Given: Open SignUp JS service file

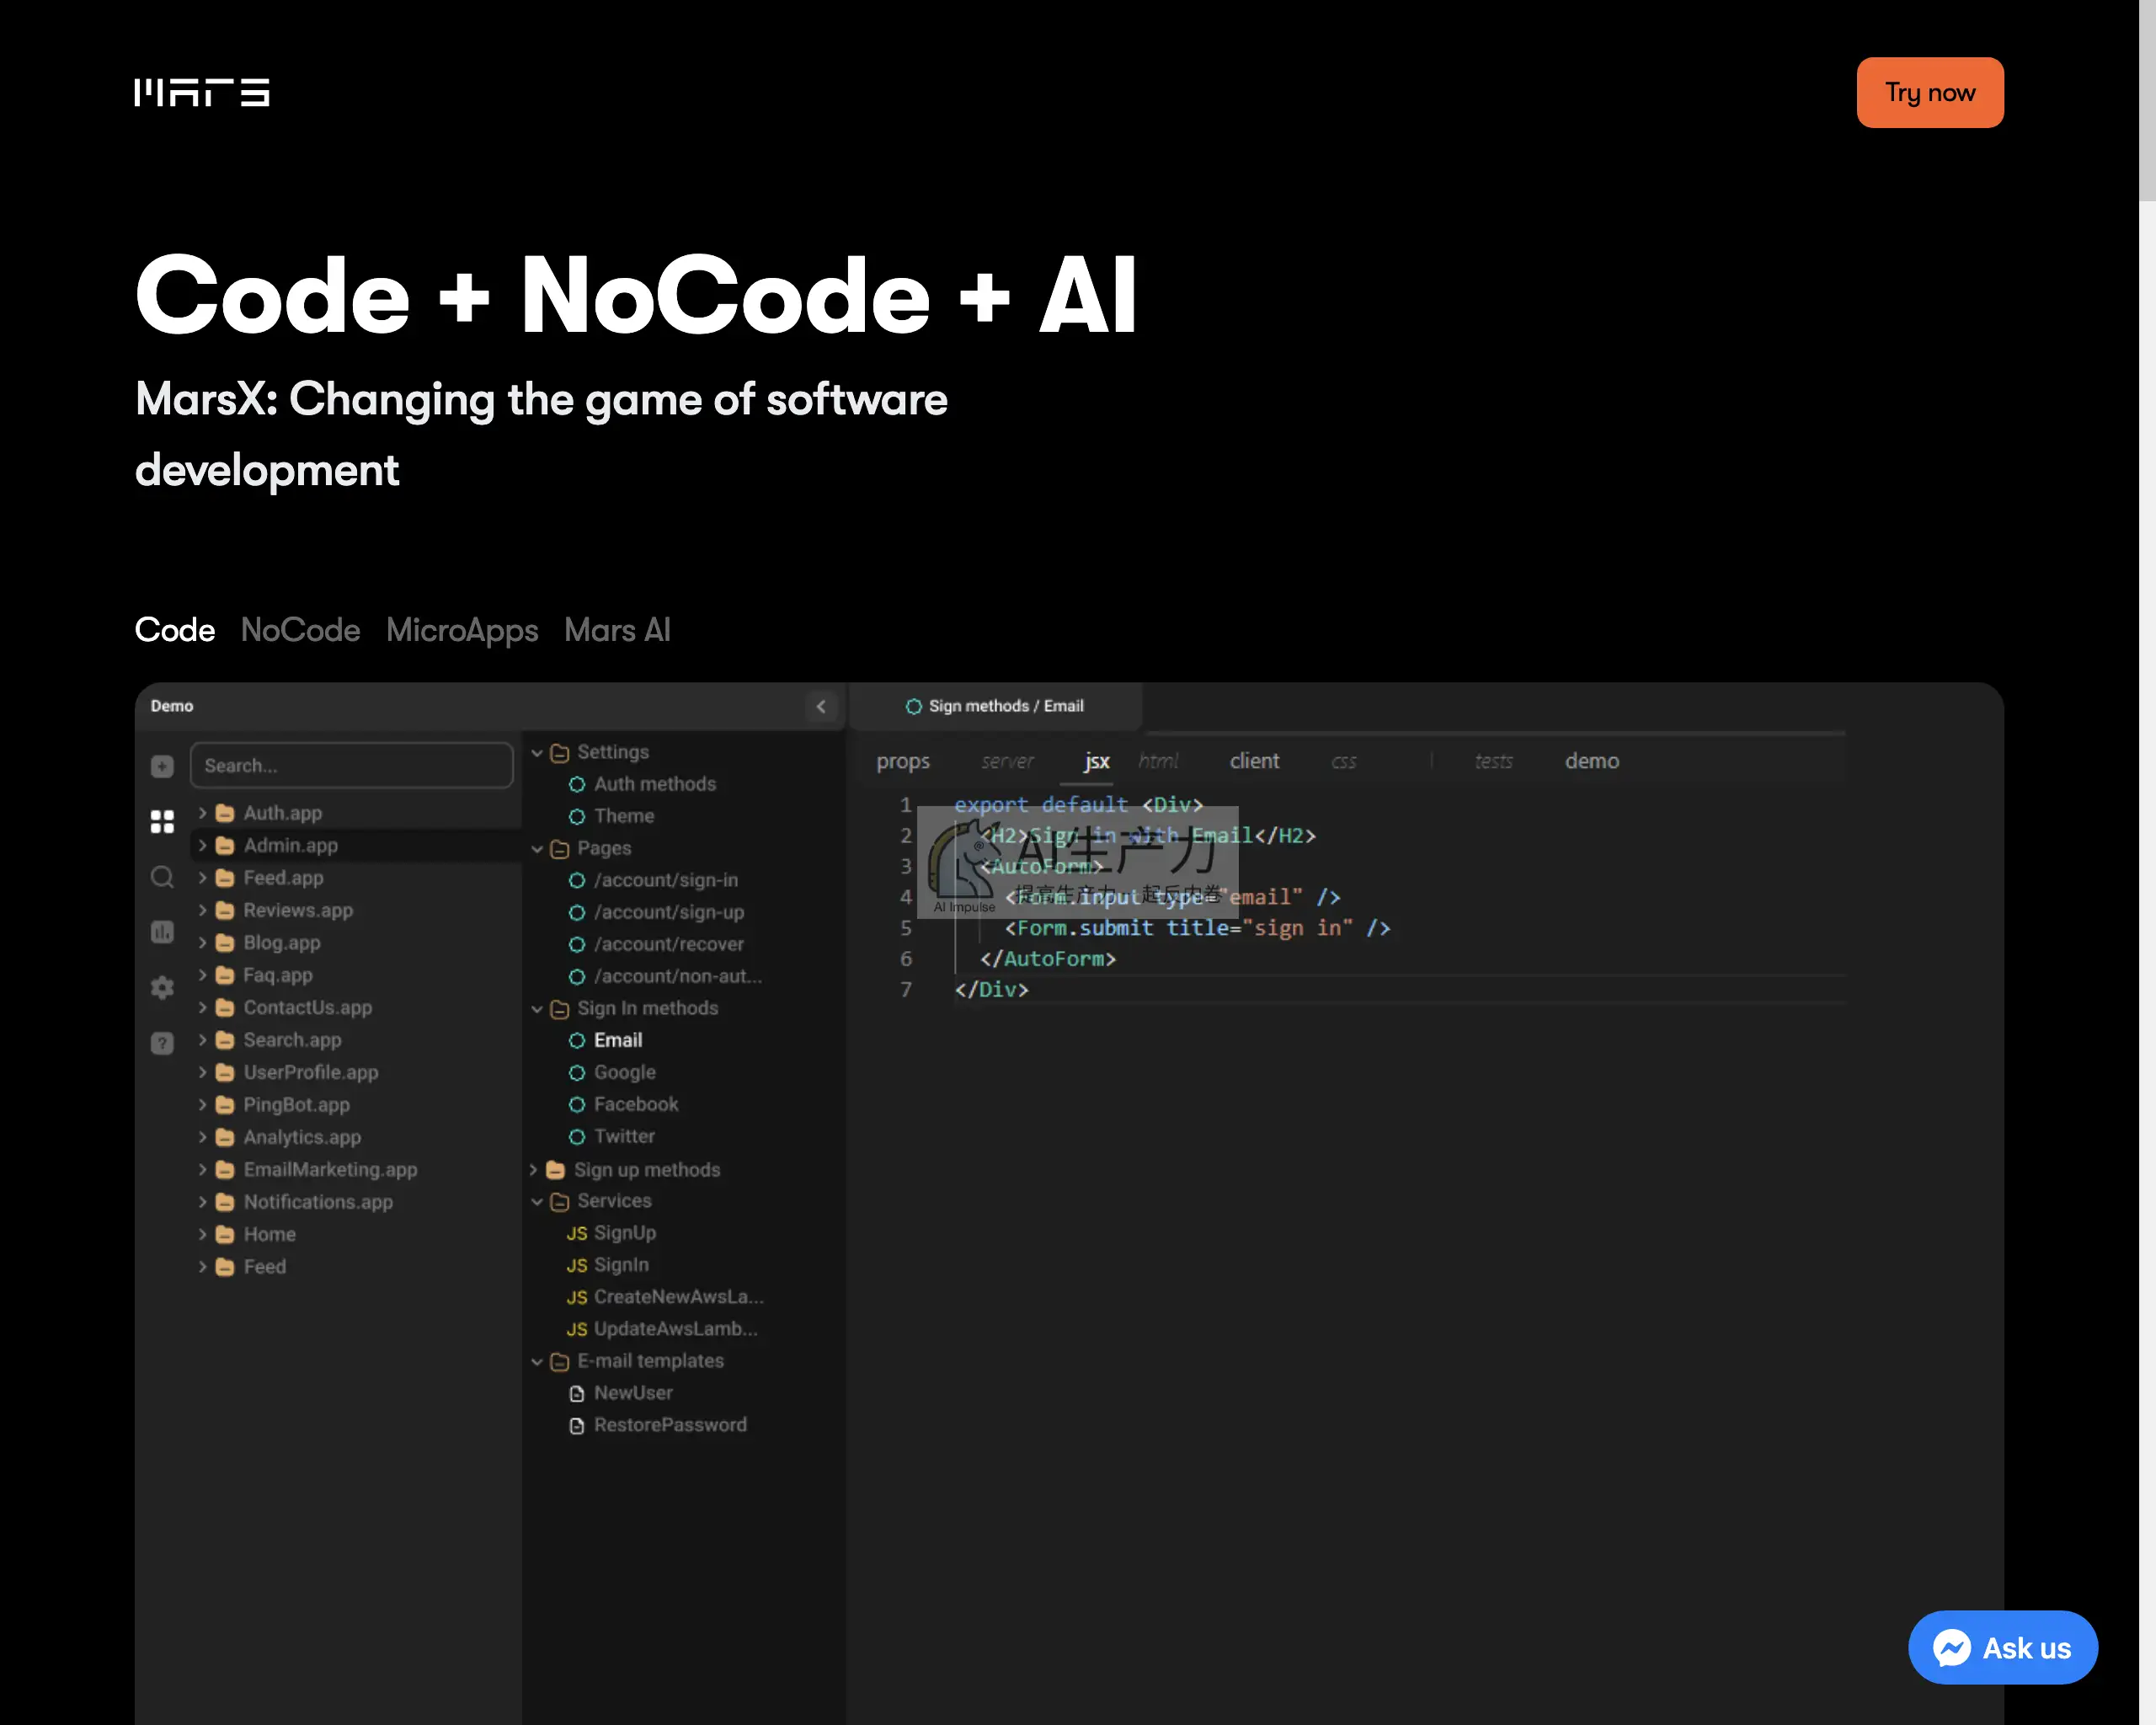Looking at the screenshot, I should 611,1233.
